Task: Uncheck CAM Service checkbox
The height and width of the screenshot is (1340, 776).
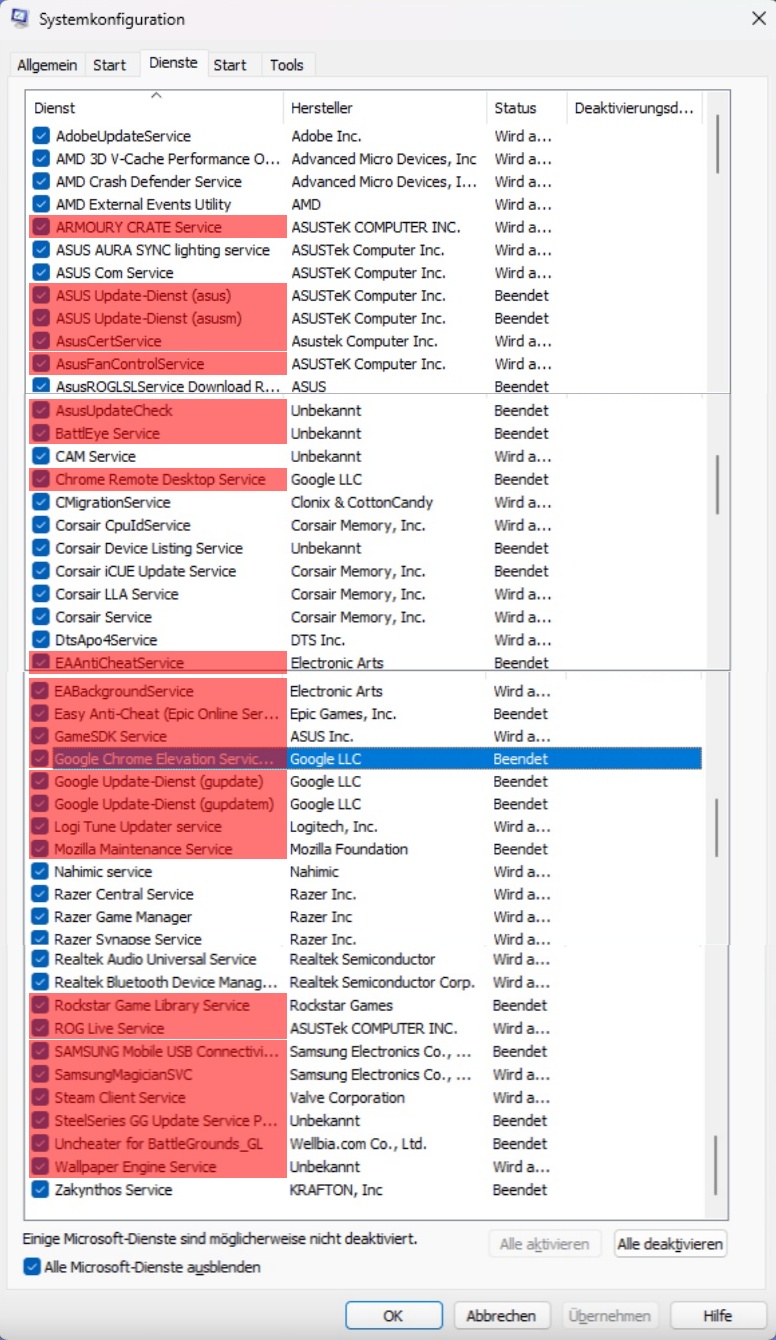Action: coord(41,456)
